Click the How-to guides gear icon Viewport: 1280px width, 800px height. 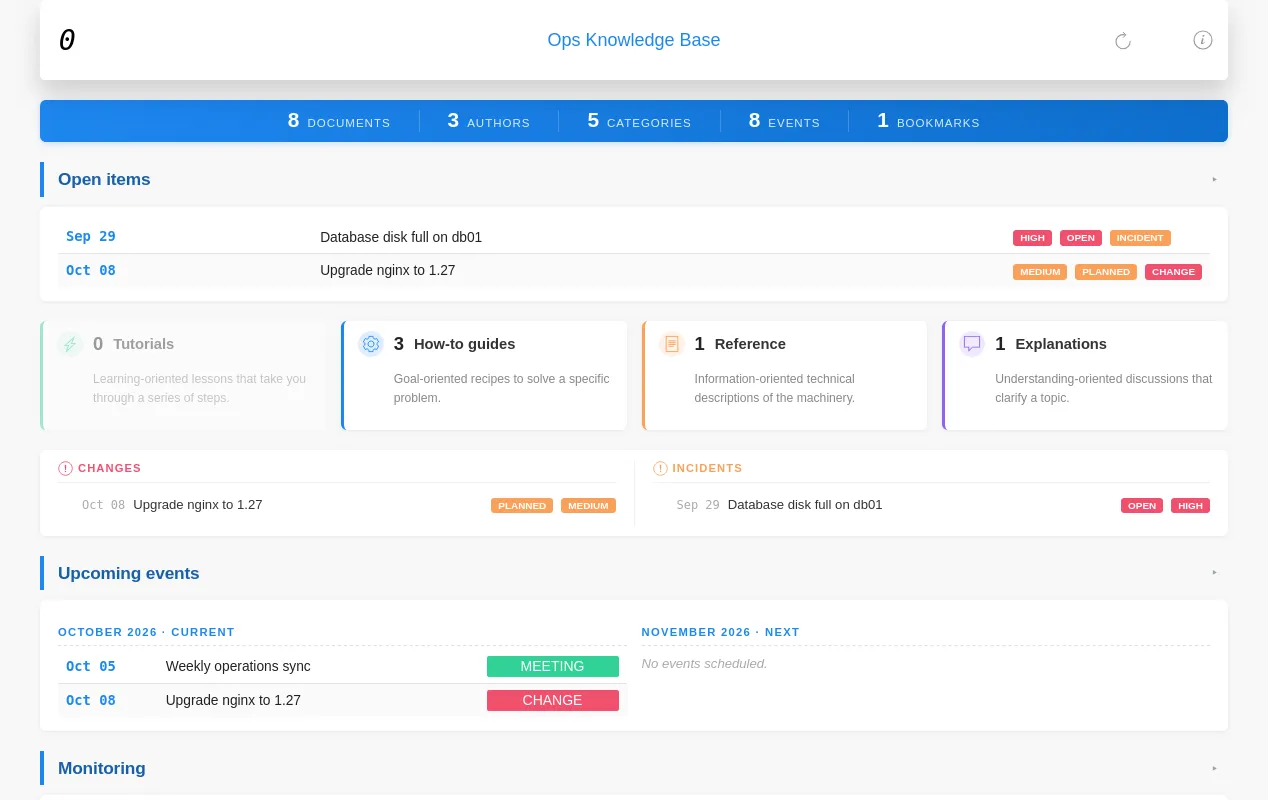coord(371,344)
